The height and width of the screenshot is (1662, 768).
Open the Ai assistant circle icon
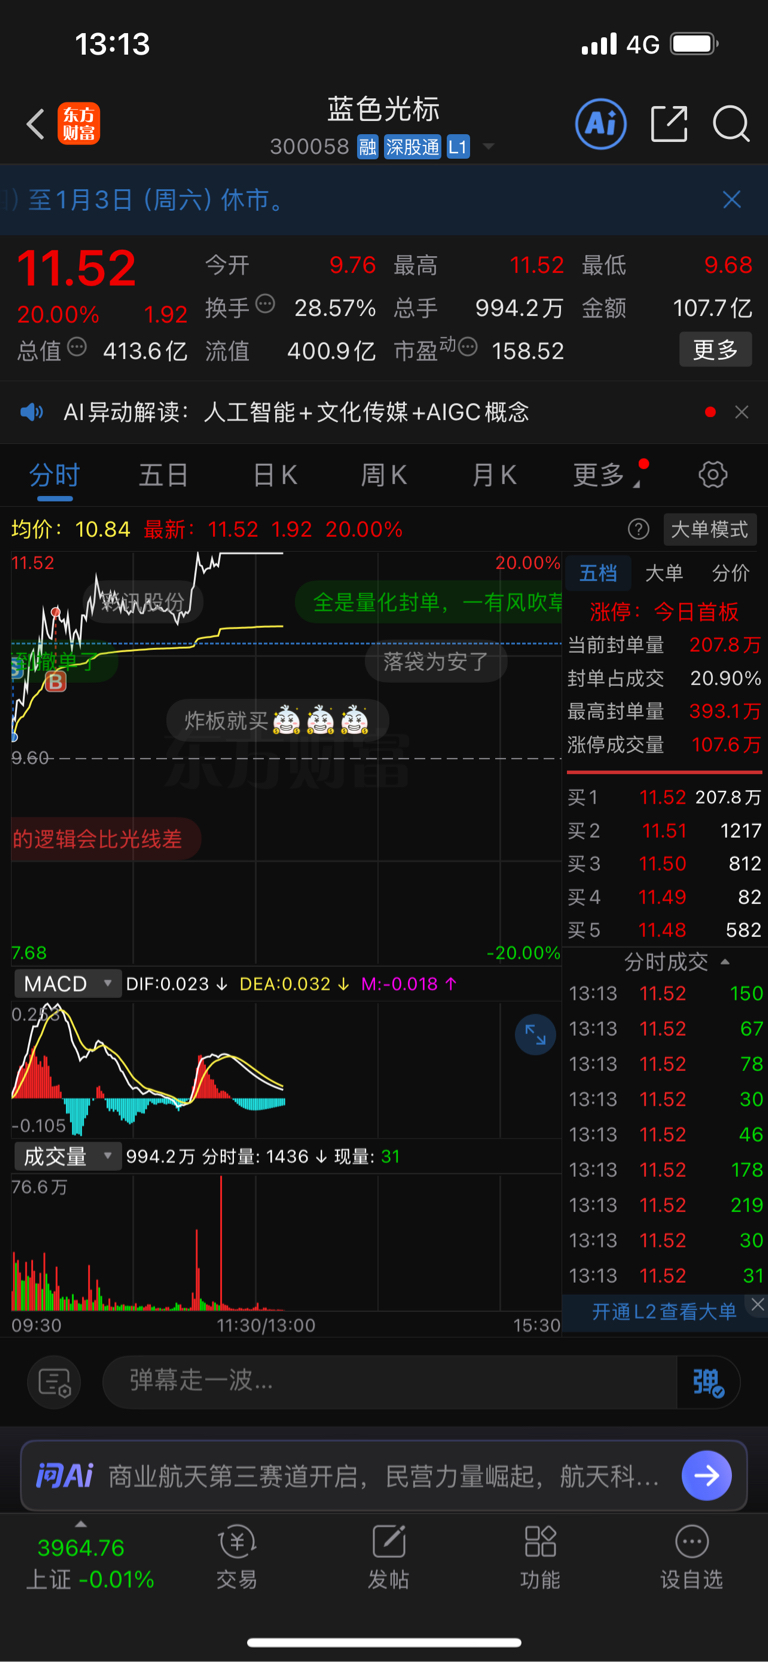[601, 124]
